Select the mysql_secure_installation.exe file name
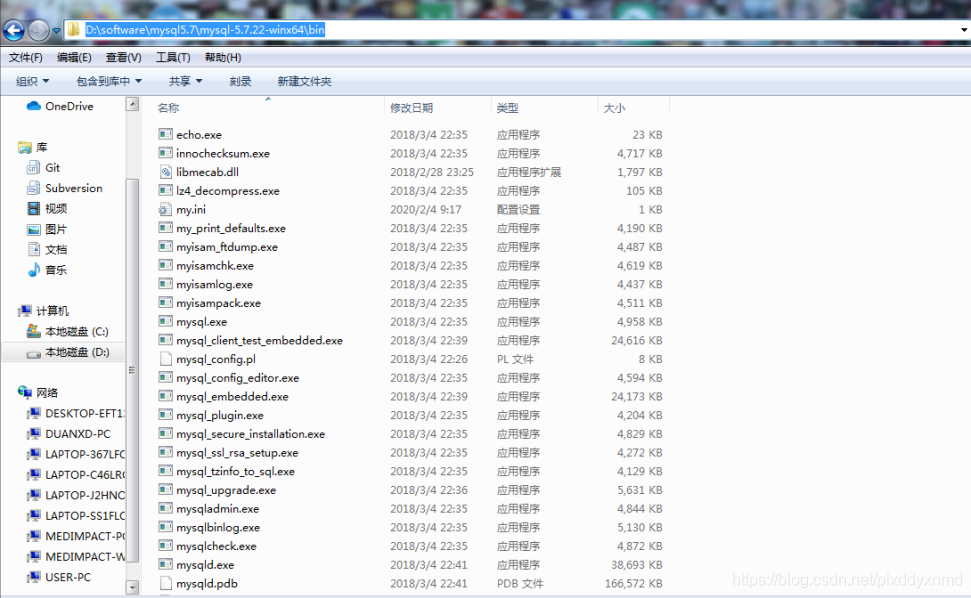 (x=251, y=434)
